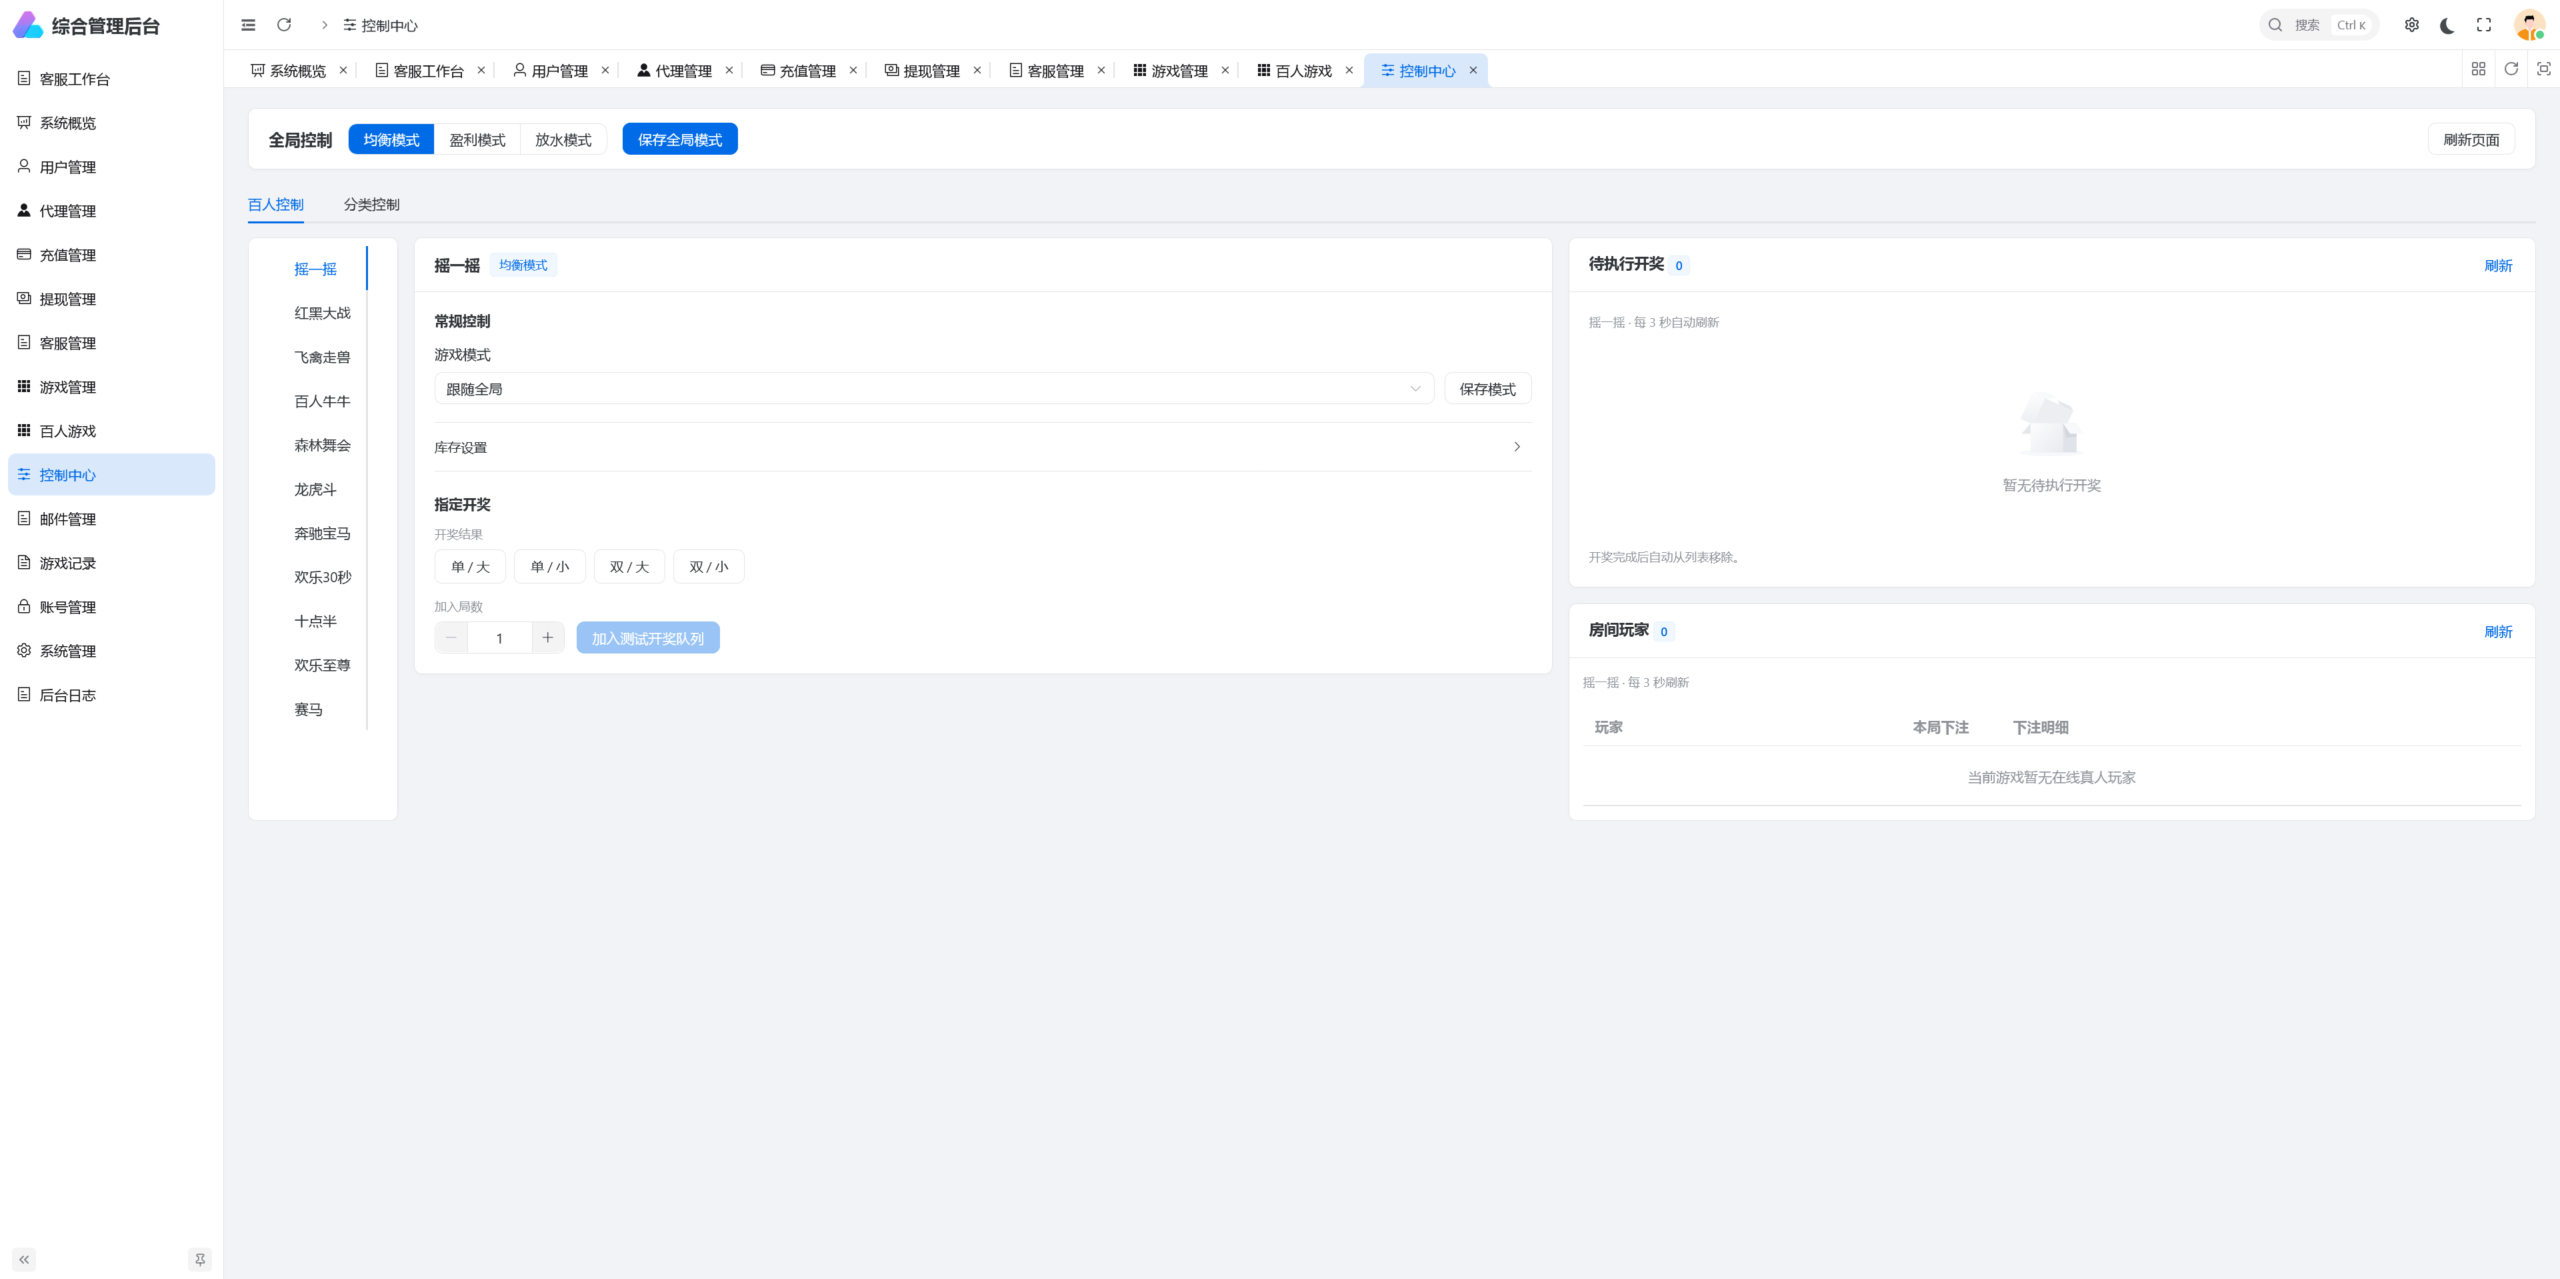The height and width of the screenshot is (1279, 2560).
Task: Open the user avatar menu
Action: click(x=2530, y=25)
